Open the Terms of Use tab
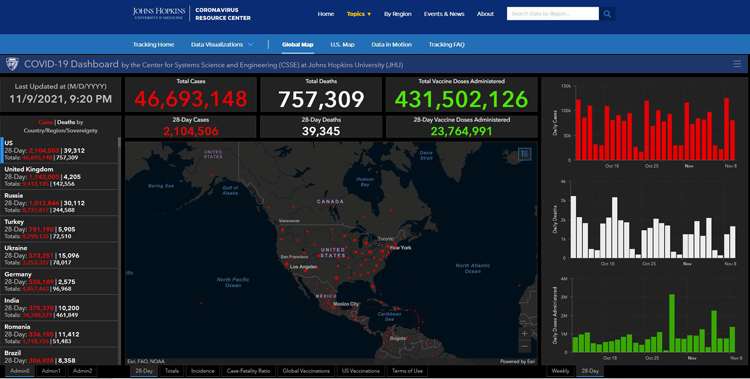 pyautogui.click(x=407, y=371)
